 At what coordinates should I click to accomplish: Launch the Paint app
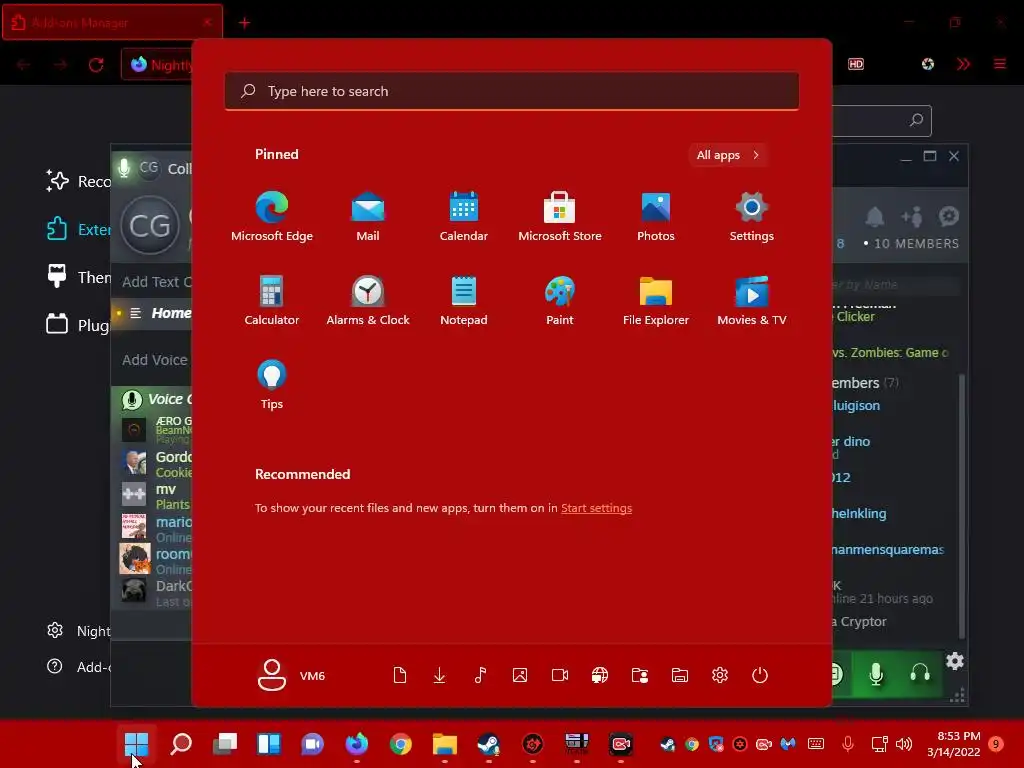(560, 301)
